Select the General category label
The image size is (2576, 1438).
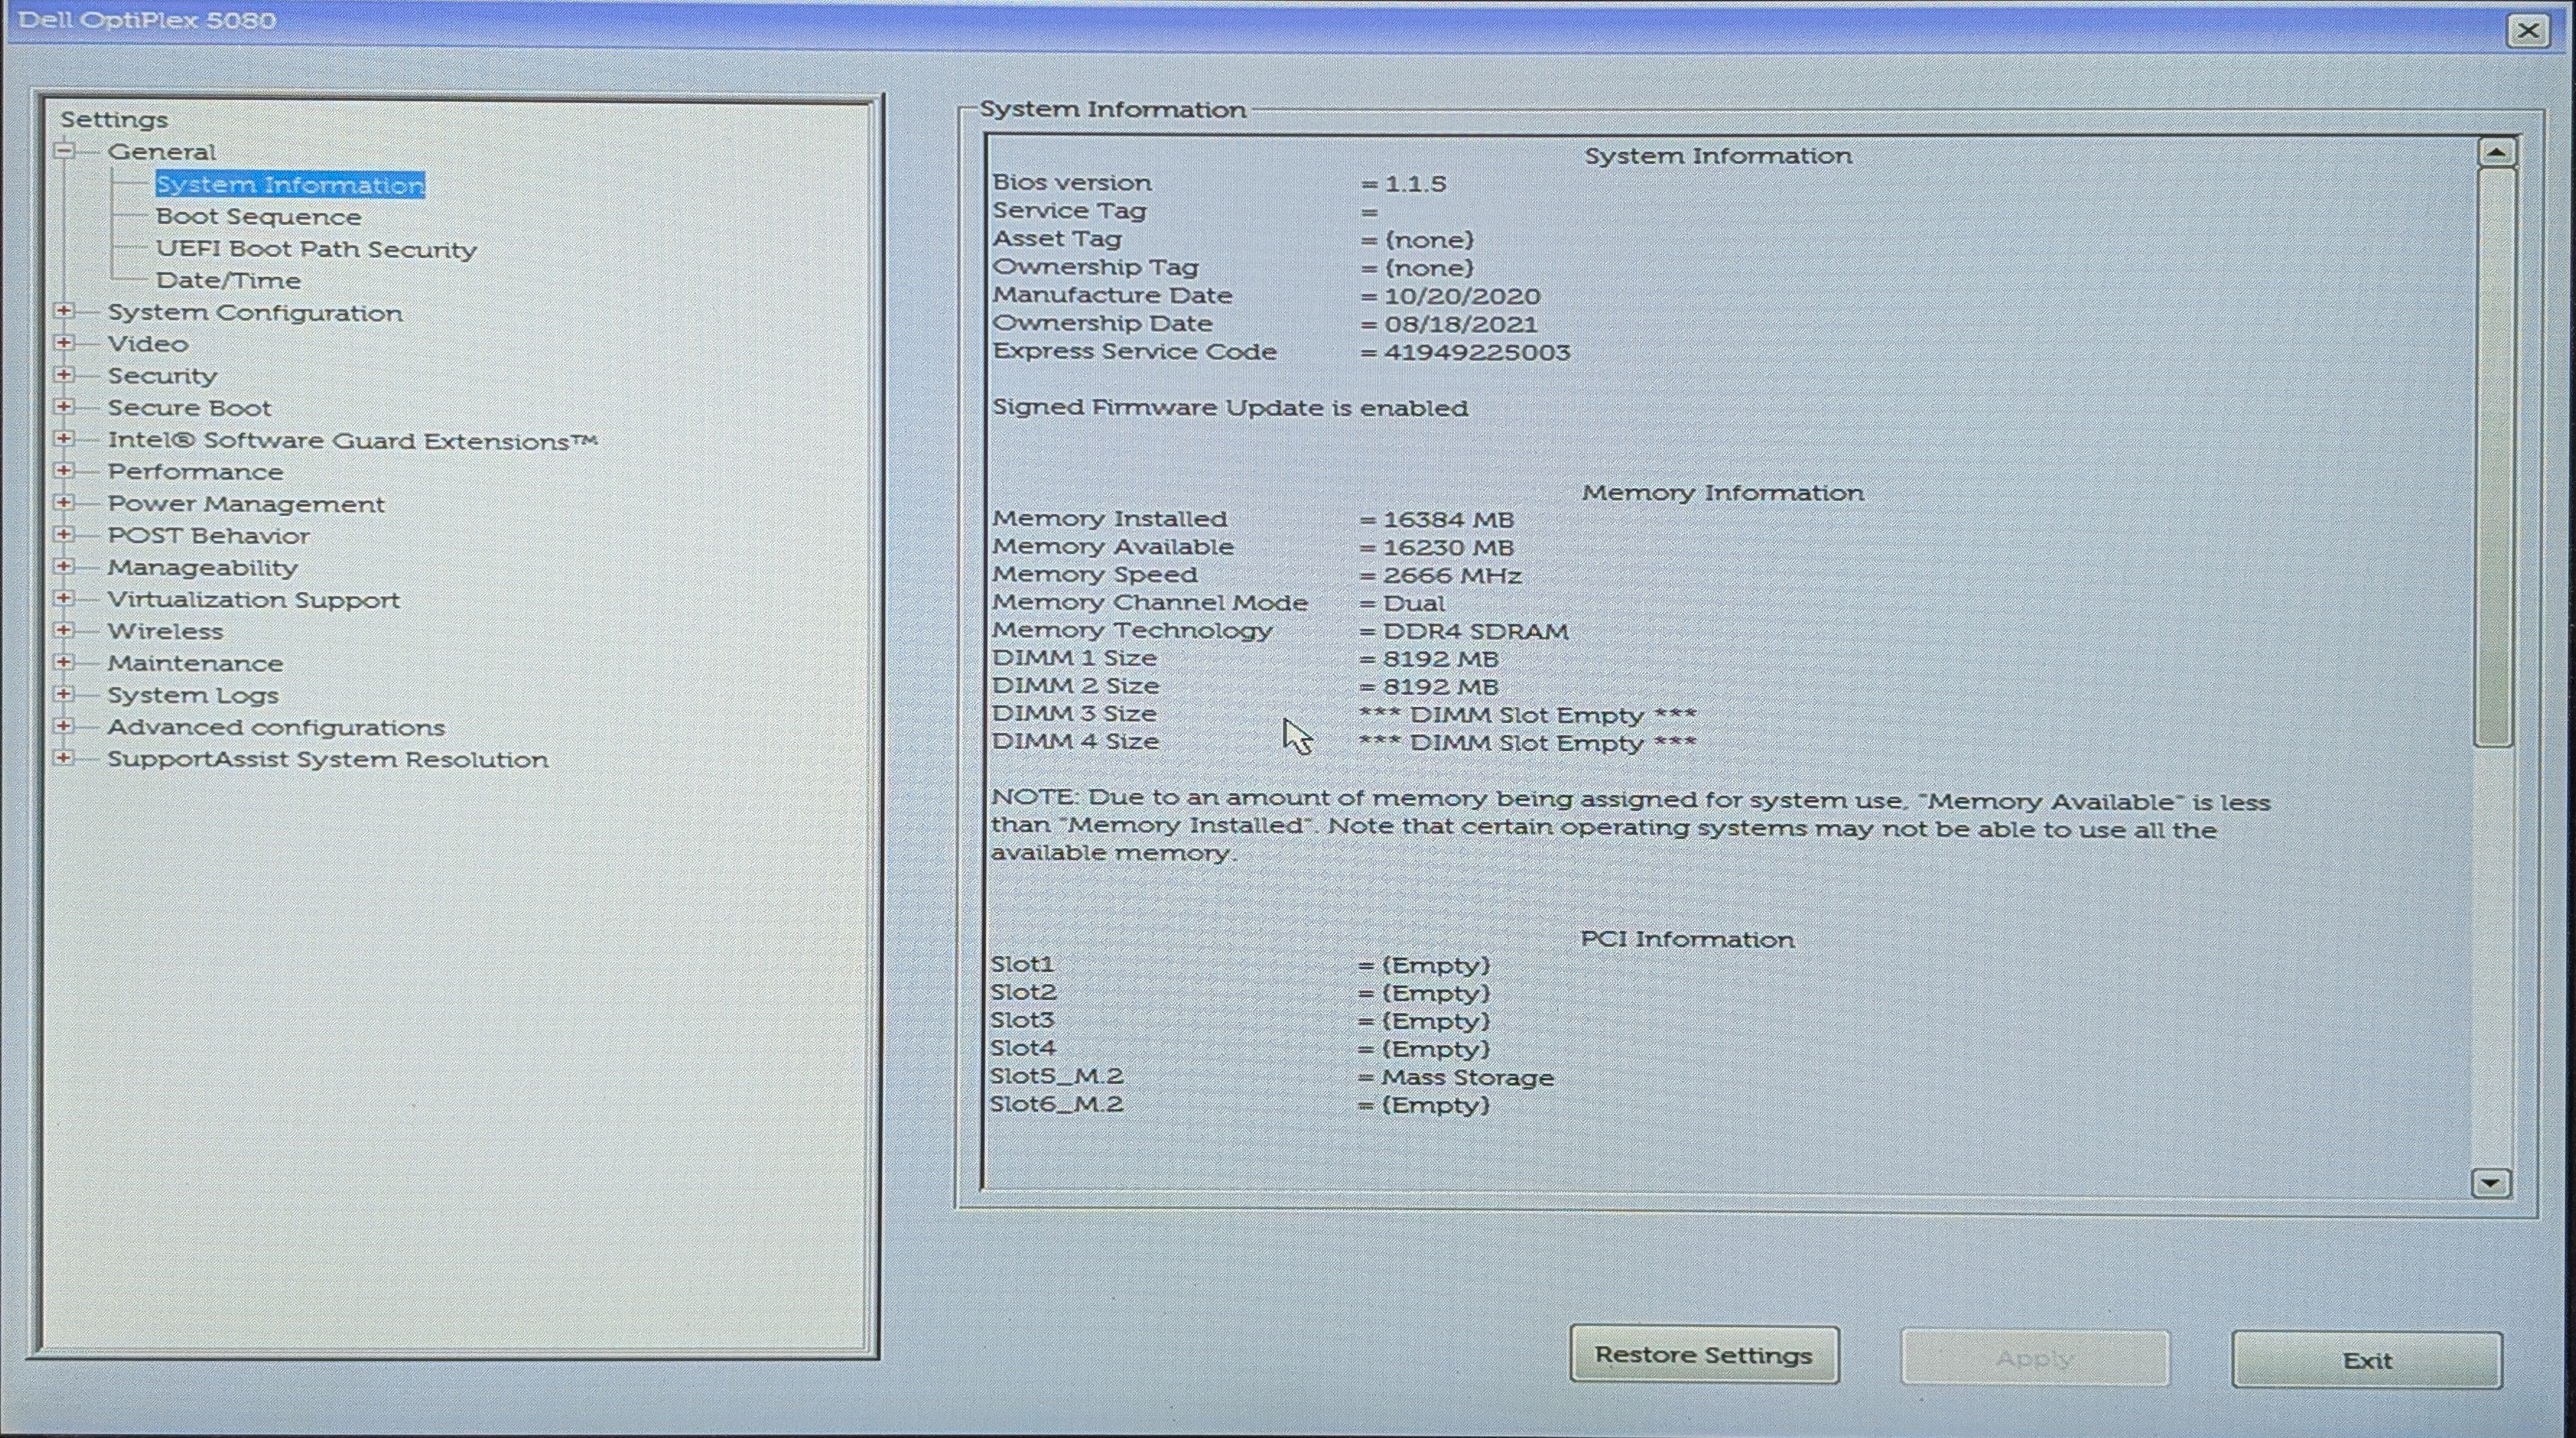click(x=162, y=152)
